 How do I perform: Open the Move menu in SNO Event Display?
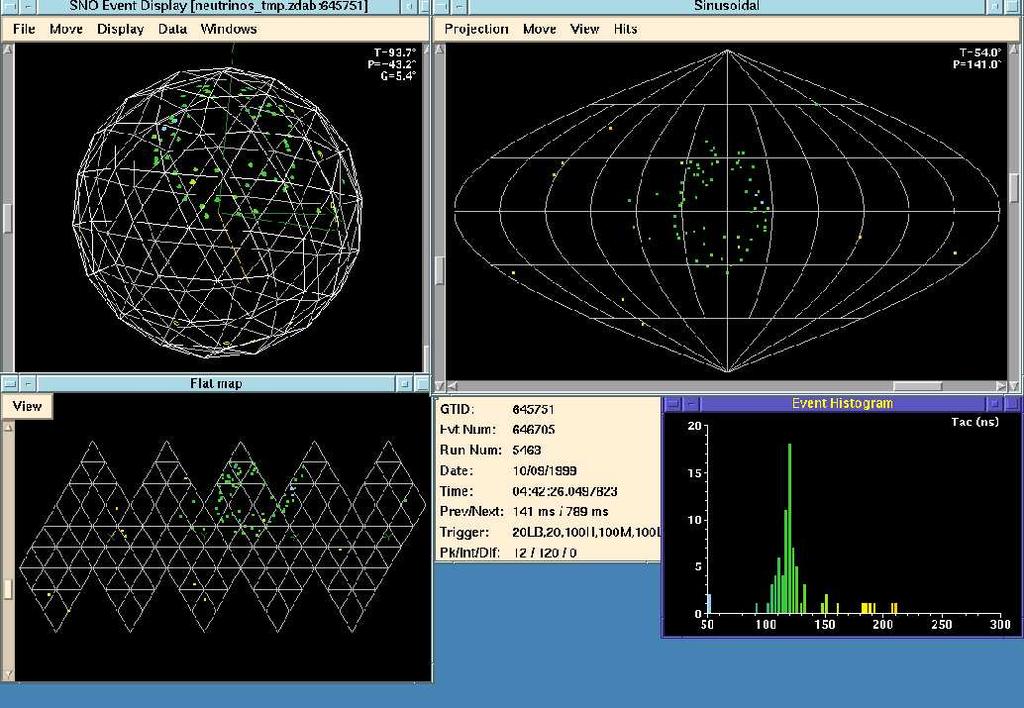tap(66, 29)
